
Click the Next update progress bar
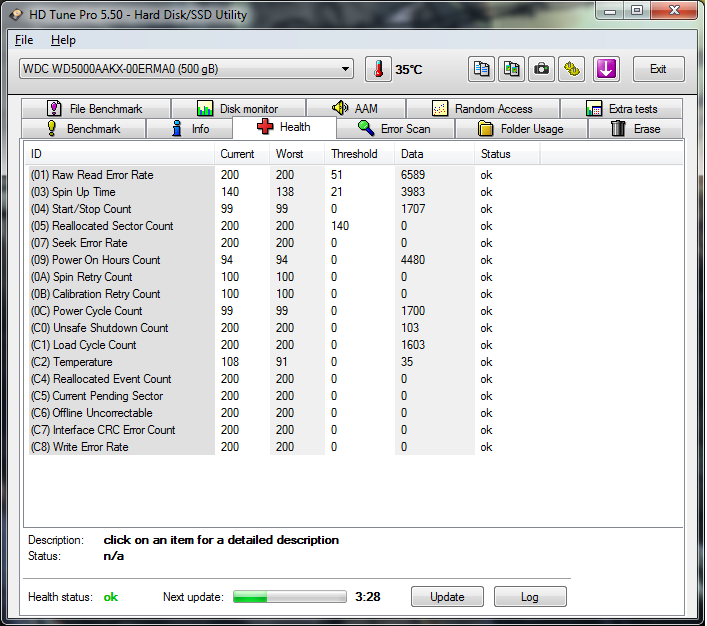click(290, 597)
